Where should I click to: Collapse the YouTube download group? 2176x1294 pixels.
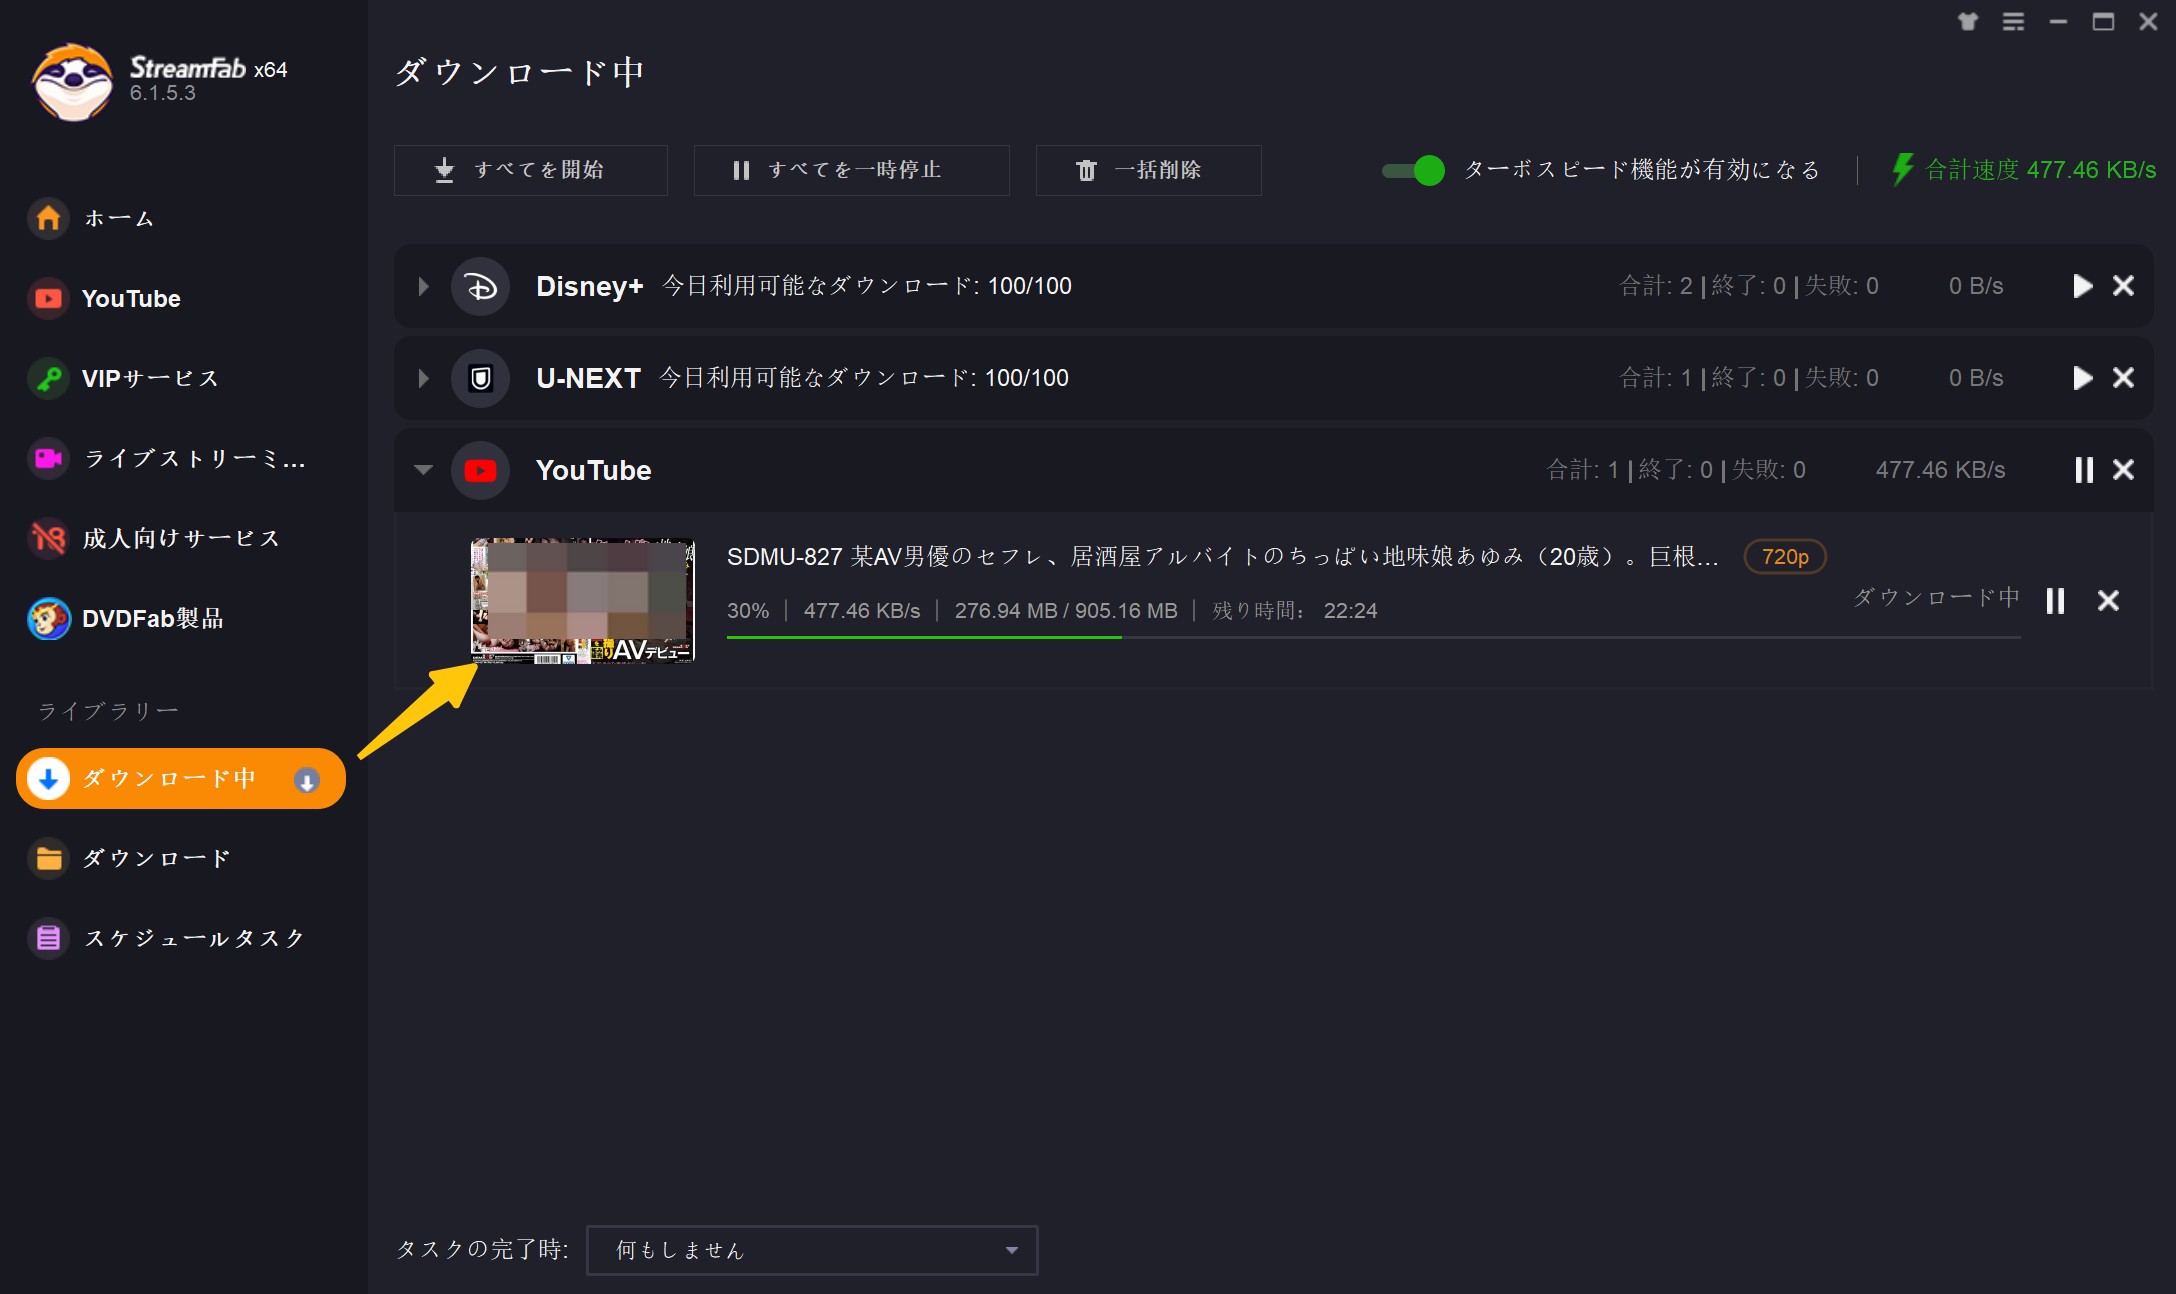(x=423, y=470)
